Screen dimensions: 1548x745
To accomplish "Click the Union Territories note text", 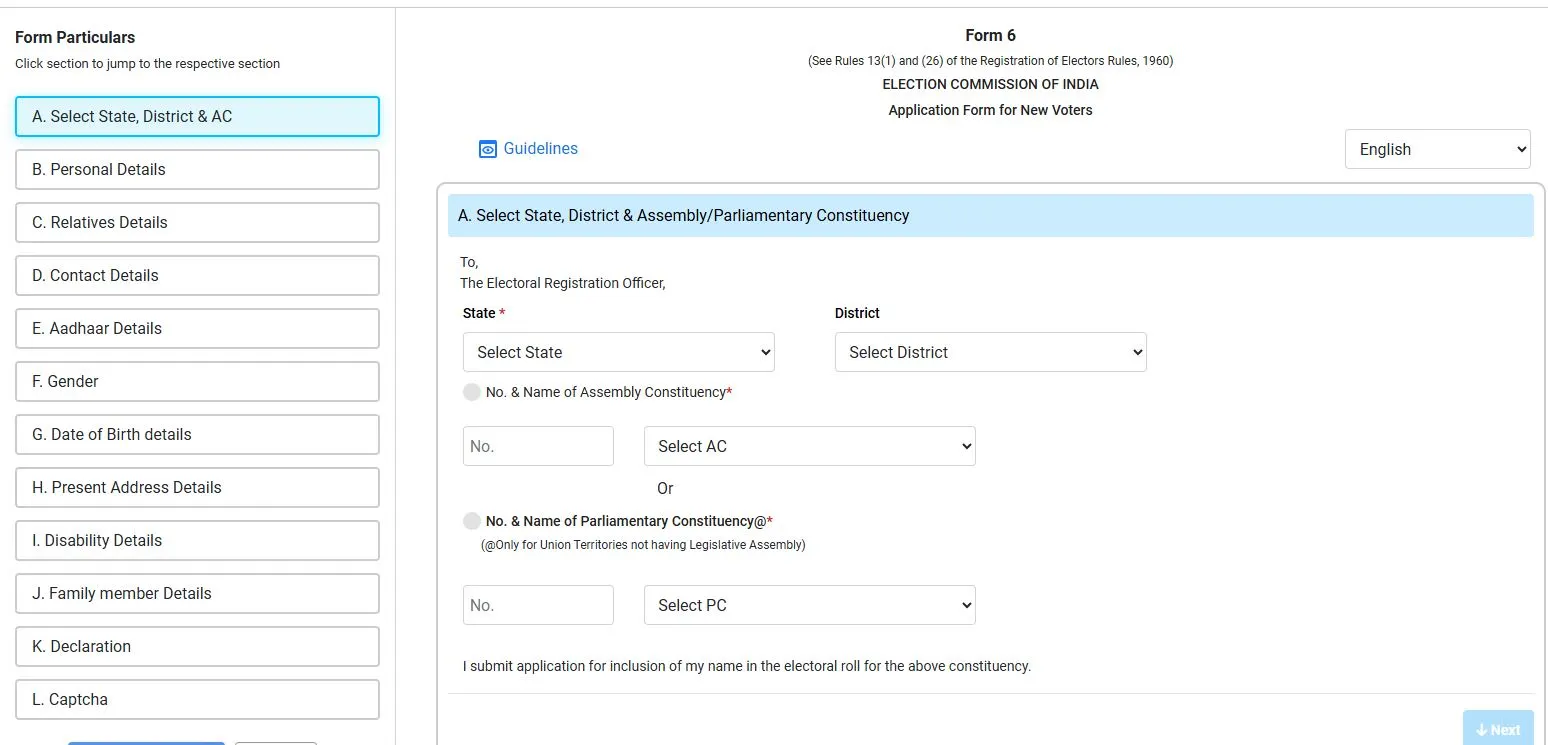I will pos(643,545).
